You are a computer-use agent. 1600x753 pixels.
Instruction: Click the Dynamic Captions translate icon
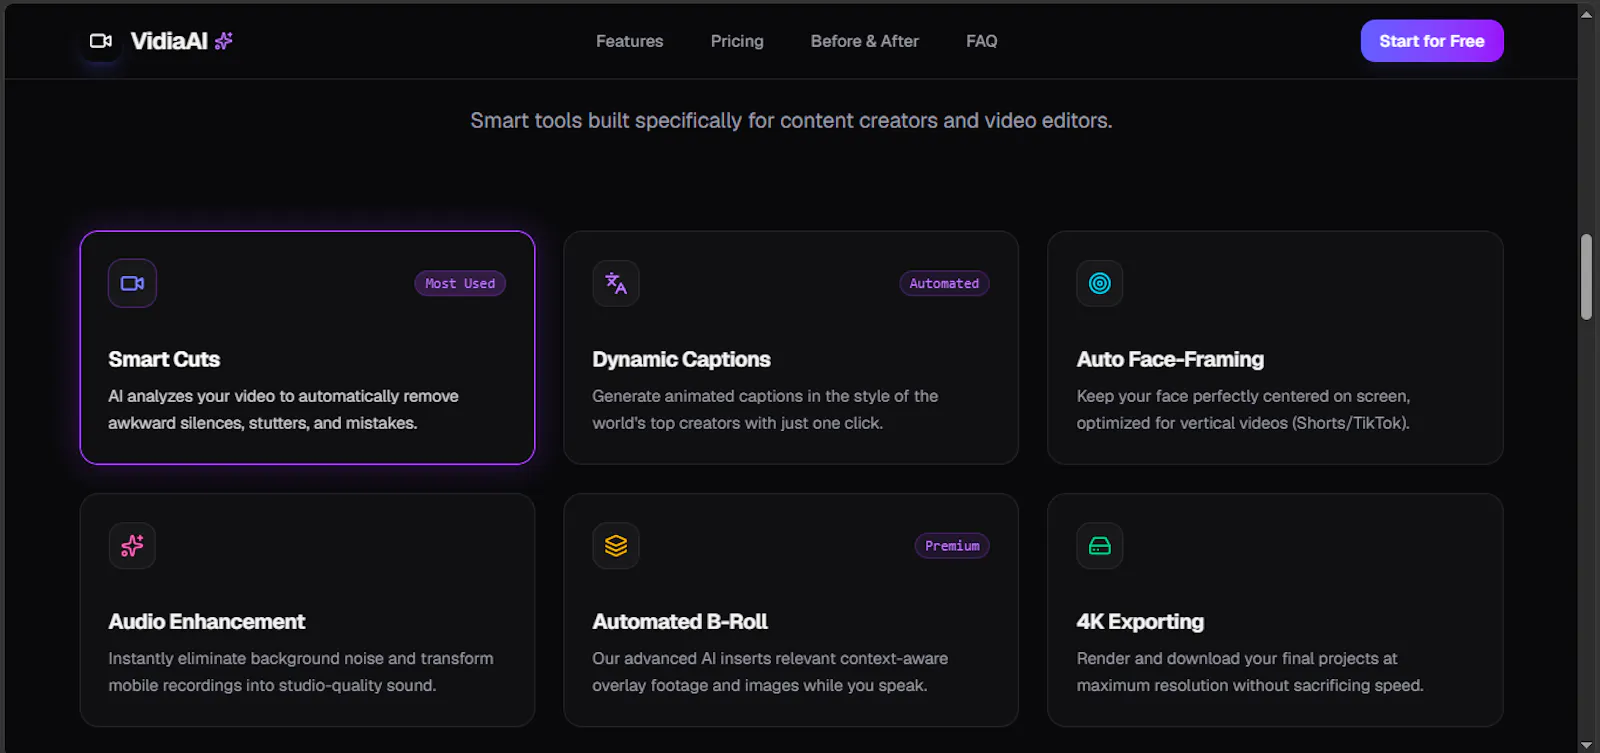(x=616, y=284)
